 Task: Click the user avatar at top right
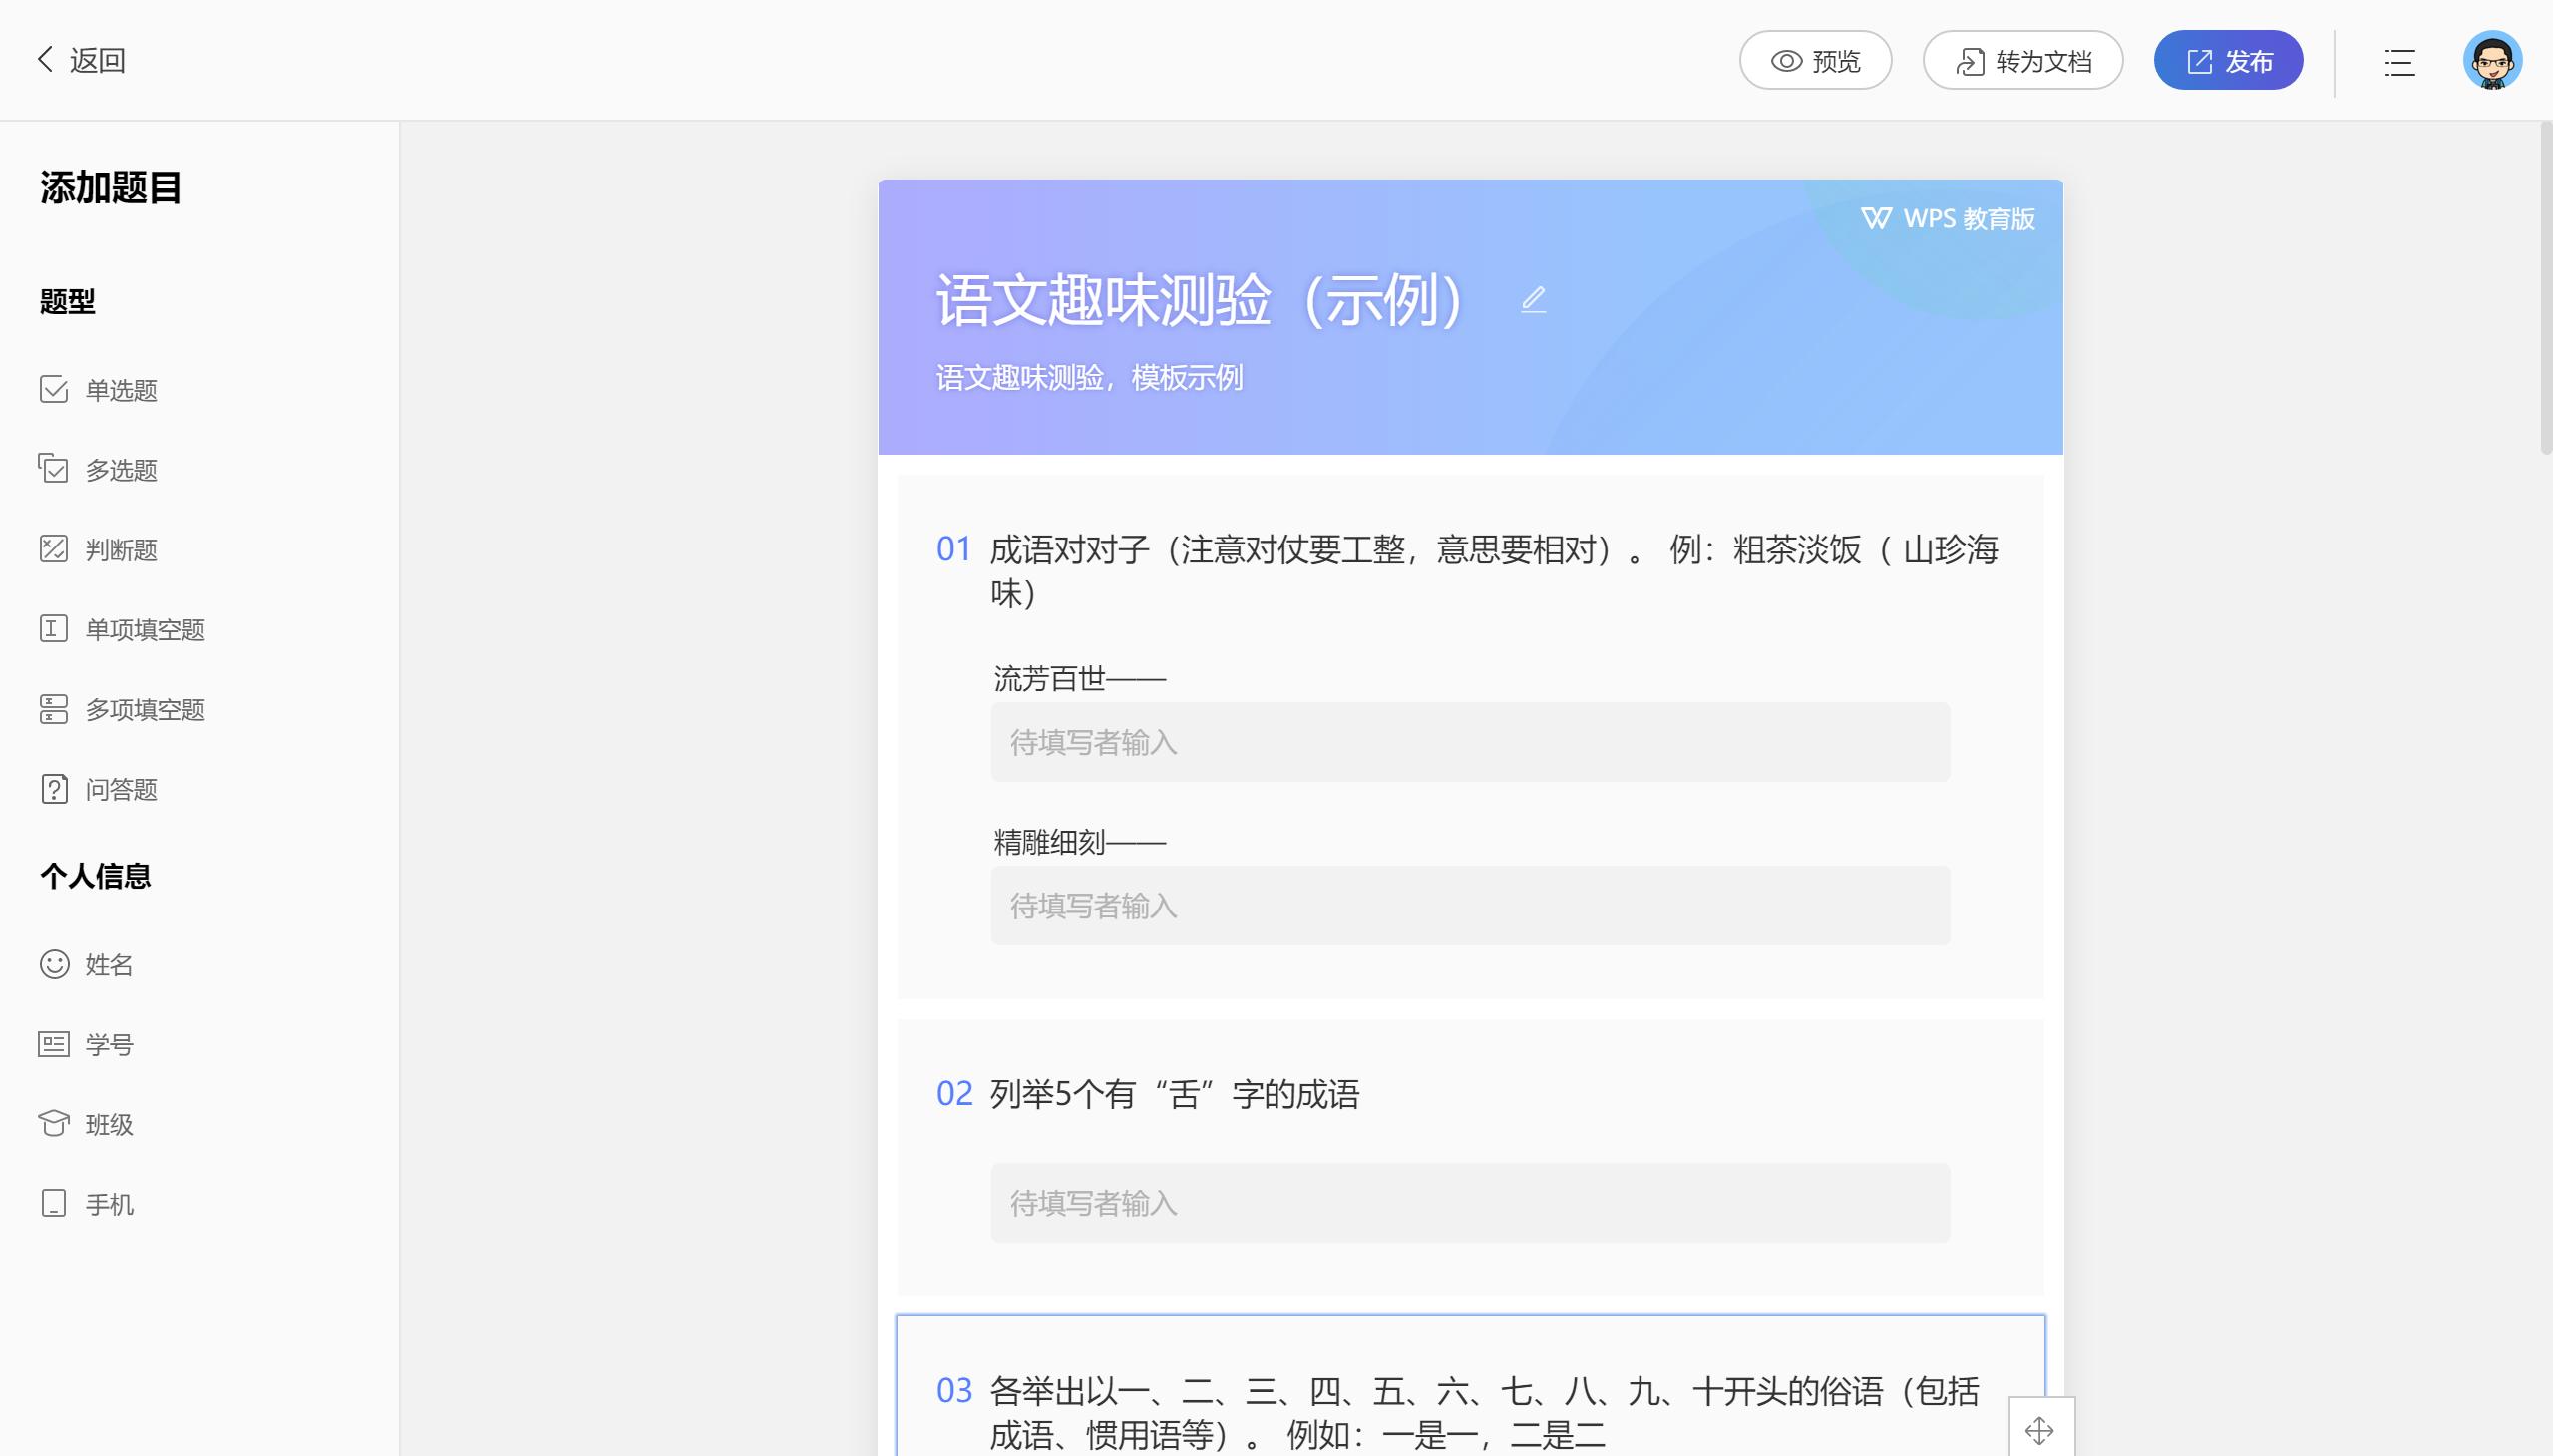[x=2493, y=60]
